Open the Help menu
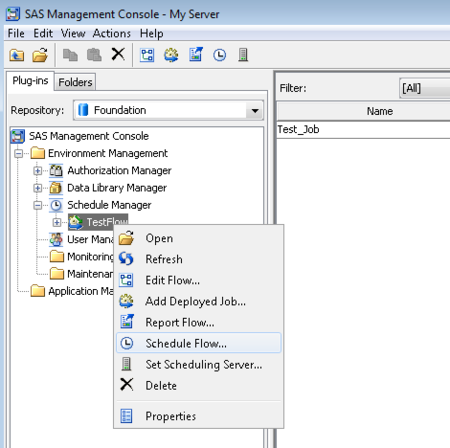Viewport: 450px width, 448px height. click(152, 33)
